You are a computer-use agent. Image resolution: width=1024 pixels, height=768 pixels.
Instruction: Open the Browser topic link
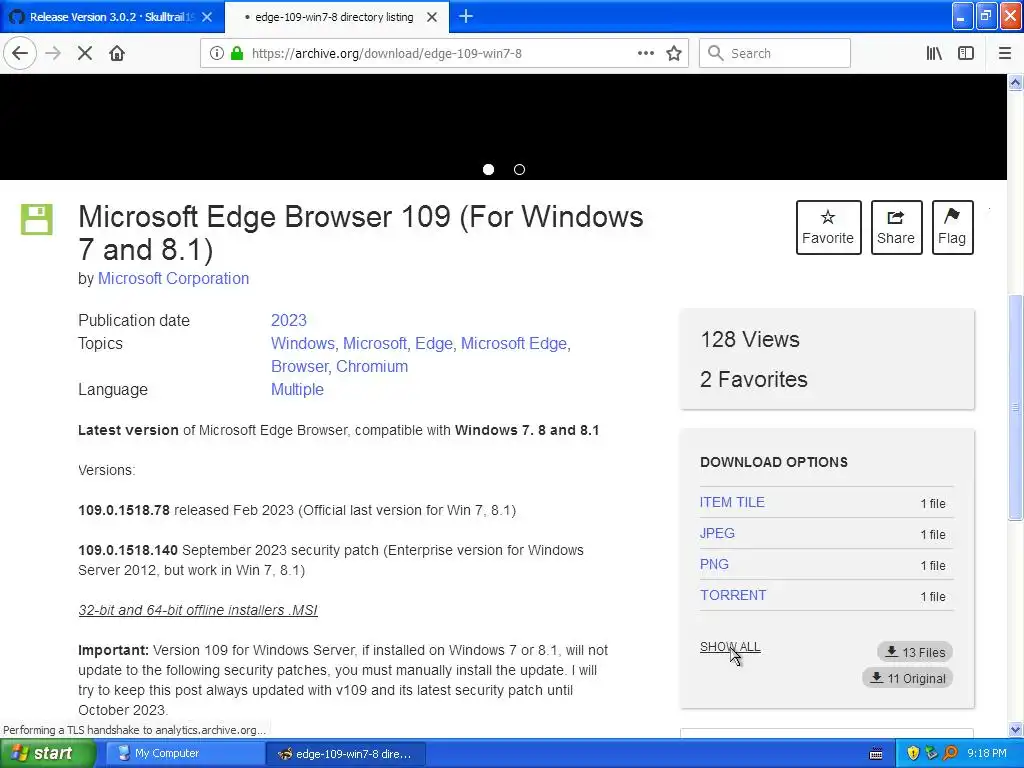tap(300, 366)
